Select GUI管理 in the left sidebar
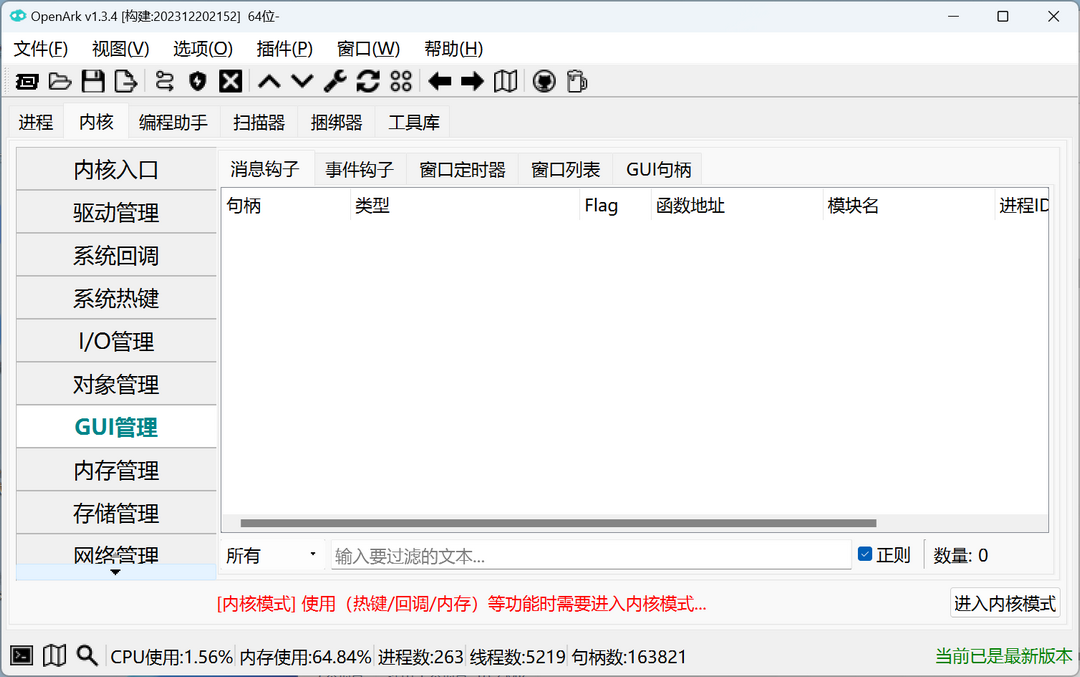Screen dimensions: 1080x677 click(115, 426)
